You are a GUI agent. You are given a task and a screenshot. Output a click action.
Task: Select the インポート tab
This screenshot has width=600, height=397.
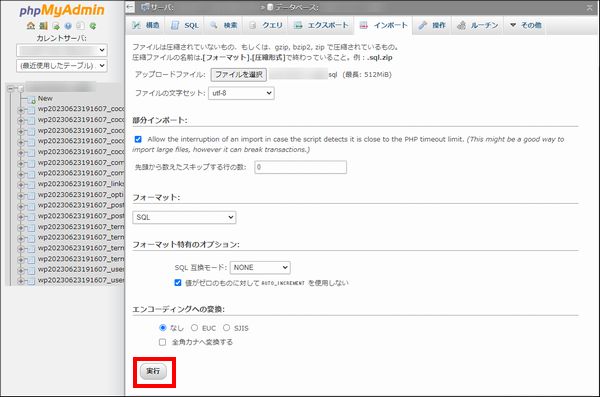383,25
